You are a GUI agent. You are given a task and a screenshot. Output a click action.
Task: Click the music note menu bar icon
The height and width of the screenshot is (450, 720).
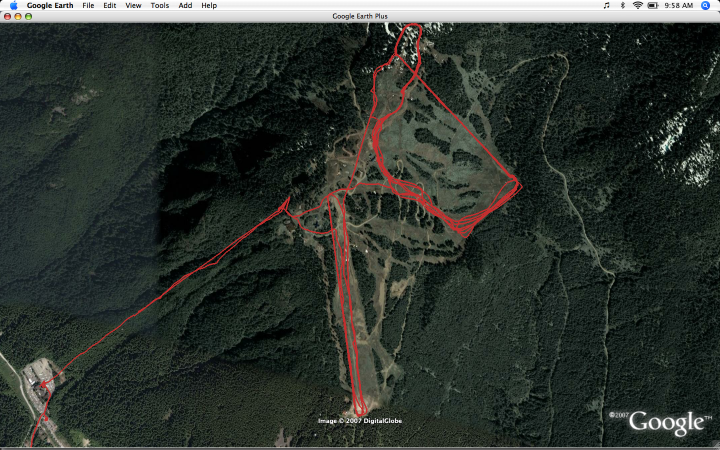(x=607, y=6)
